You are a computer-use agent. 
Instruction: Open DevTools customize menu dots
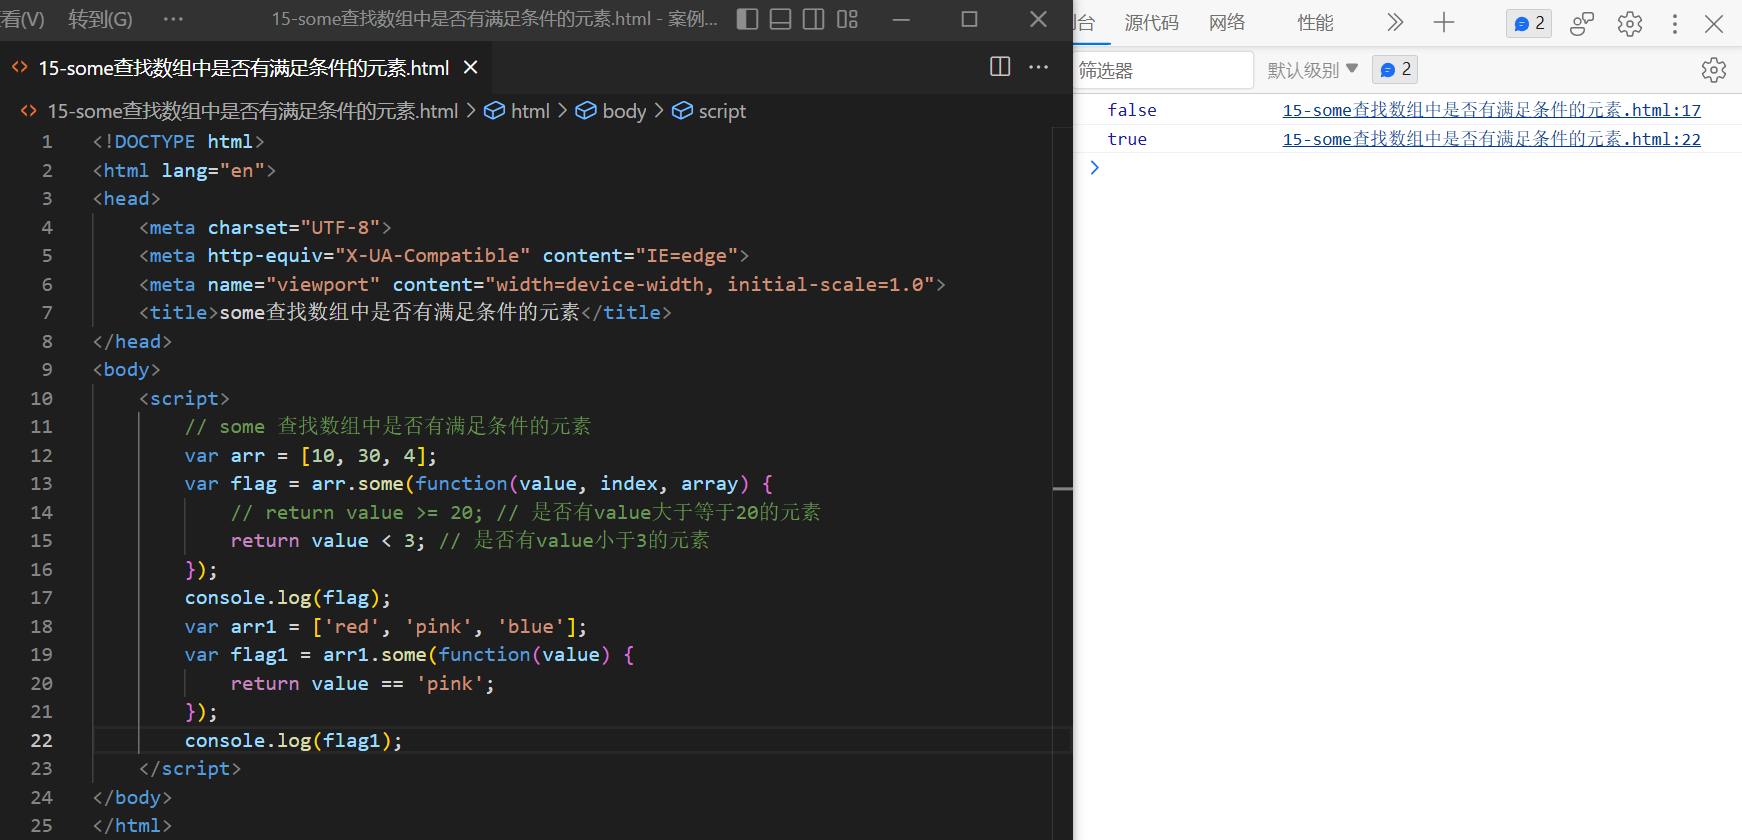[1675, 23]
